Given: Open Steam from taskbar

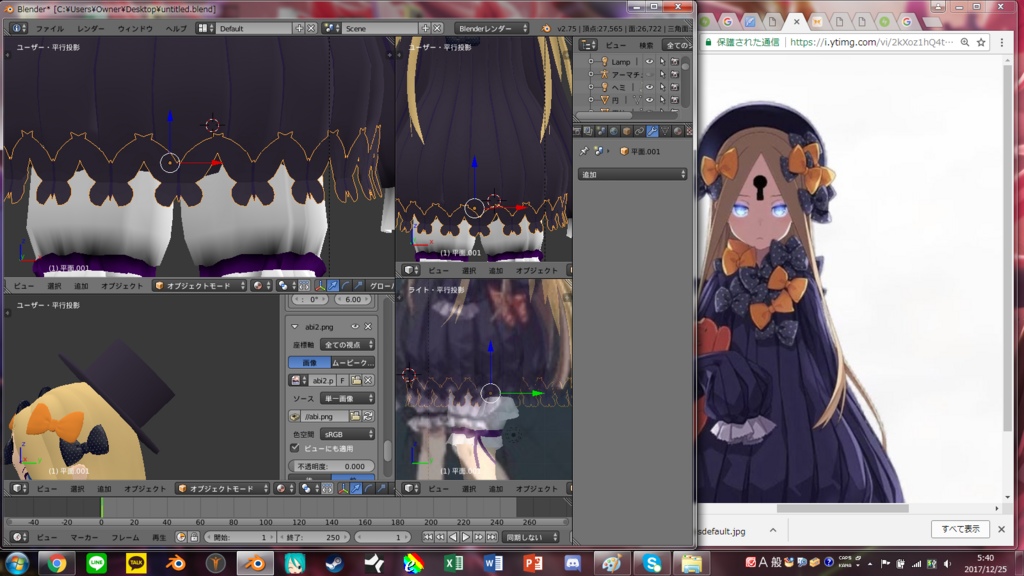Looking at the screenshot, I should click(334, 563).
